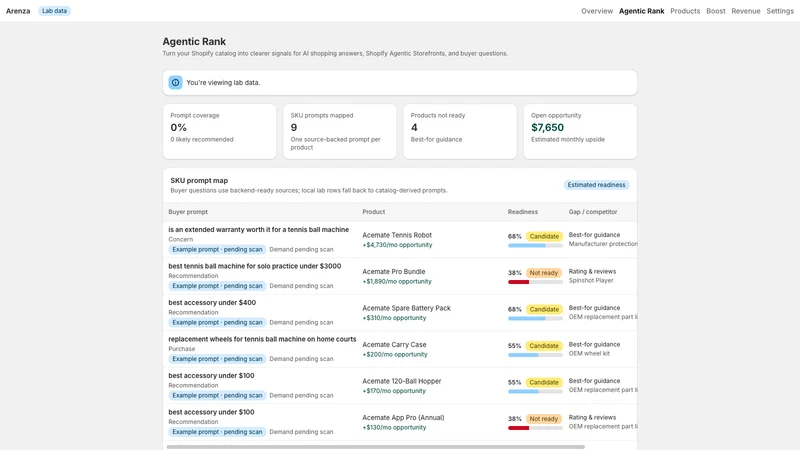Click Acemate Spare Battery Pack product

point(406,308)
